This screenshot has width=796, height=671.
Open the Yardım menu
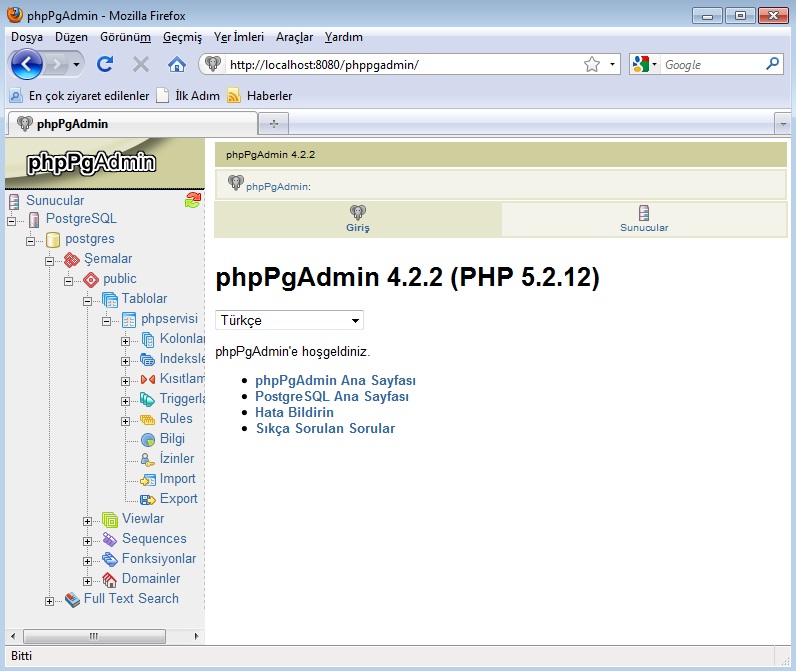coord(344,37)
